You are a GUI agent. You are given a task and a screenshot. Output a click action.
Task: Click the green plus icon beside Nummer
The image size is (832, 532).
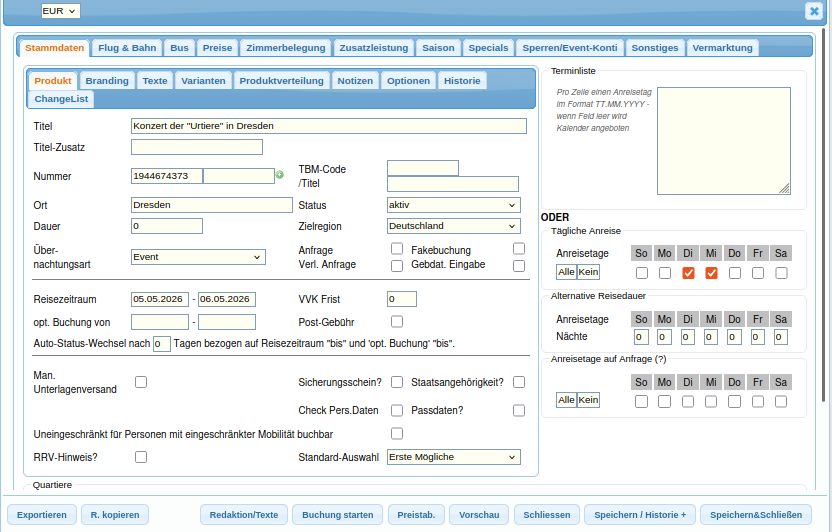[280, 175]
